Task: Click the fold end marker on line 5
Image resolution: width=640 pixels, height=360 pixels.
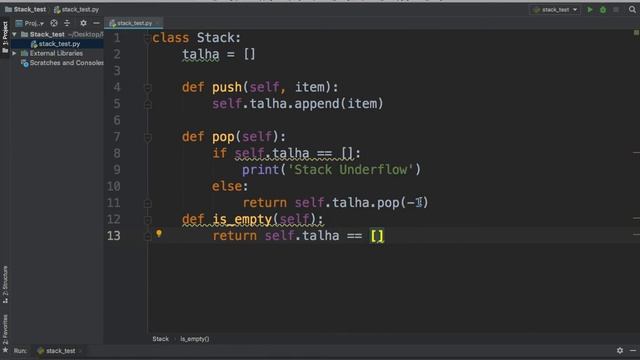Action: [x=148, y=104]
